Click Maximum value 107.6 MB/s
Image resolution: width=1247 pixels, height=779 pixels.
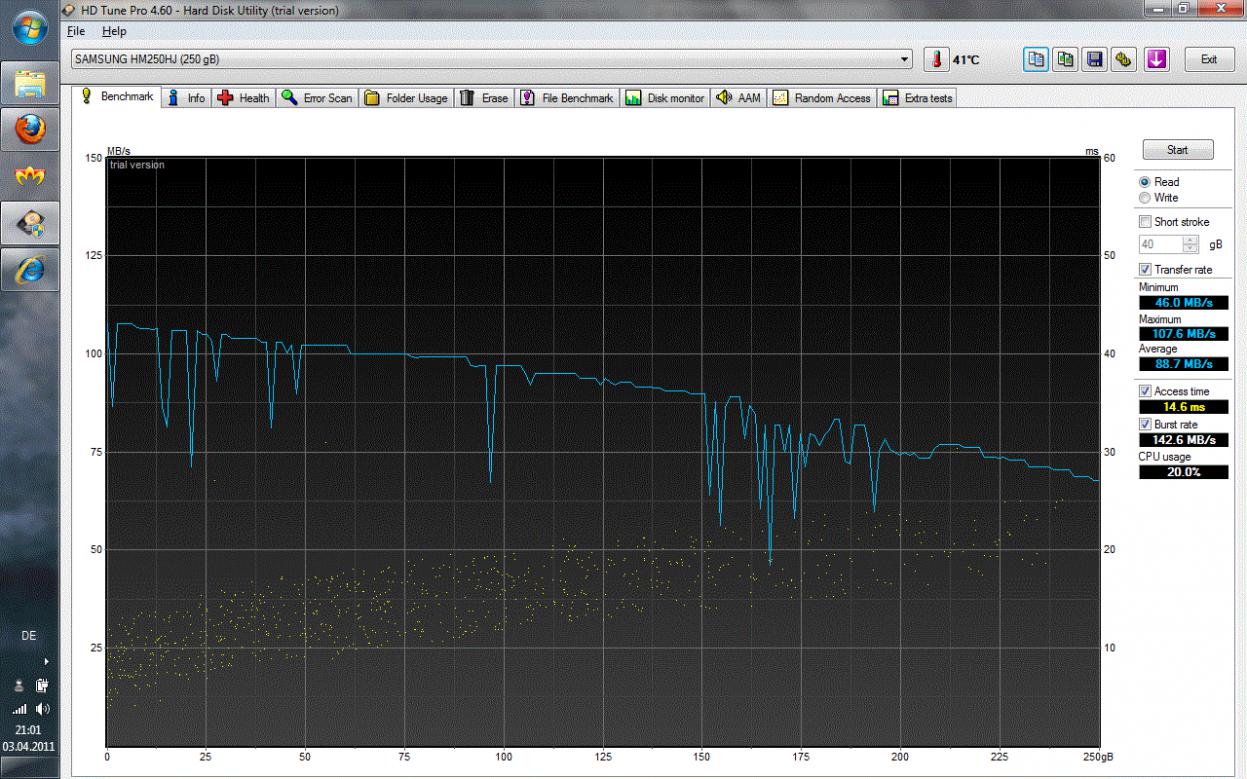[x=1183, y=333]
